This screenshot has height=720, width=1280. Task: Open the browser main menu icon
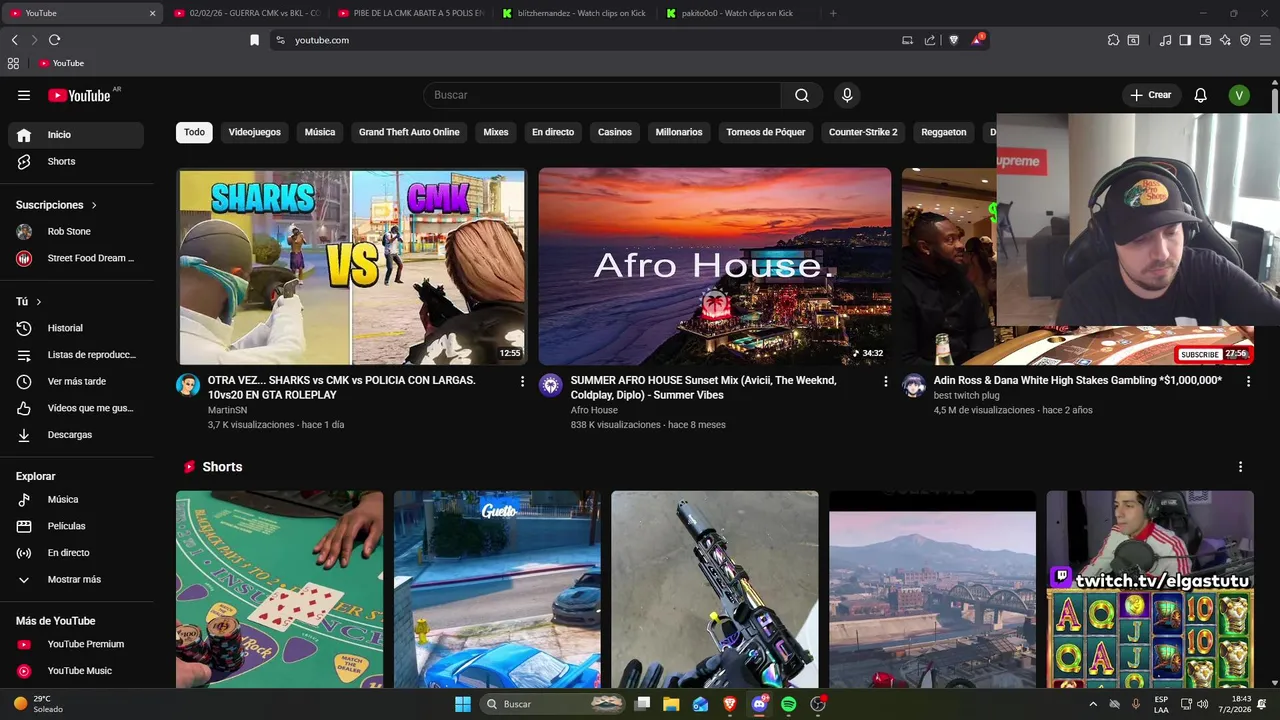pyautogui.click(x=1265, y=40)
